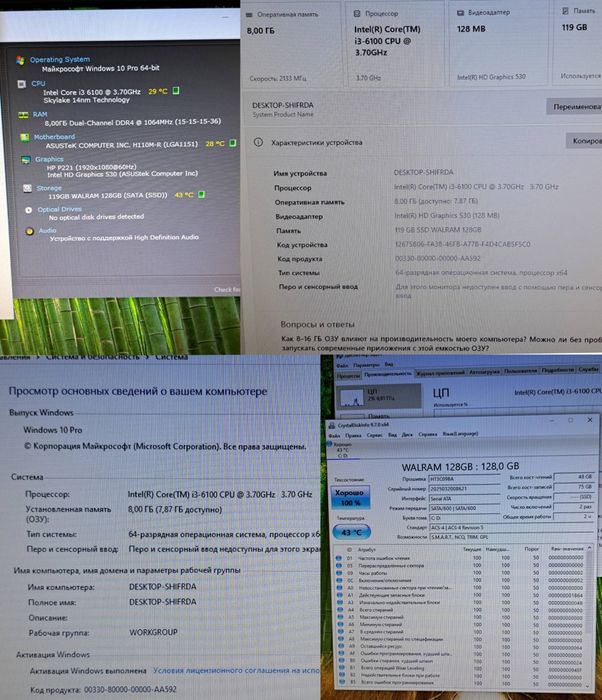This screenshot has height=700, width=602.
Task: Click 119GB WALRAM 128GB storage entry in Speccy
Action: (108, 196)
